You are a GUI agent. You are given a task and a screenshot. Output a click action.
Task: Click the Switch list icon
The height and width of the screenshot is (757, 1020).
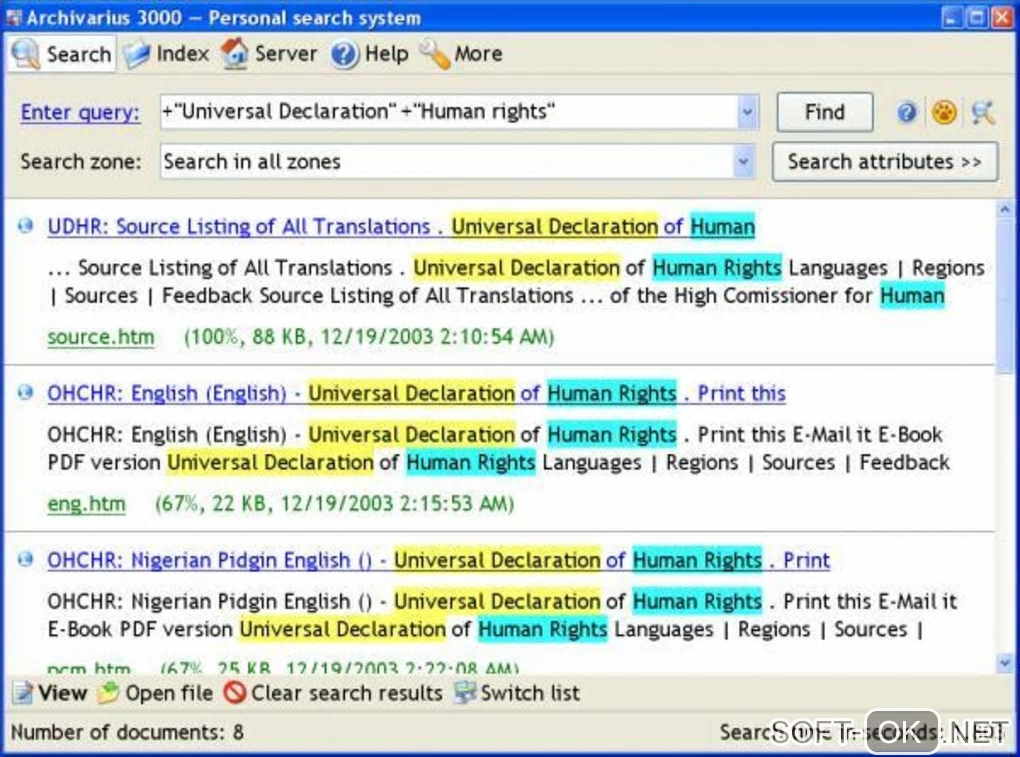click(x=464, y=693)
